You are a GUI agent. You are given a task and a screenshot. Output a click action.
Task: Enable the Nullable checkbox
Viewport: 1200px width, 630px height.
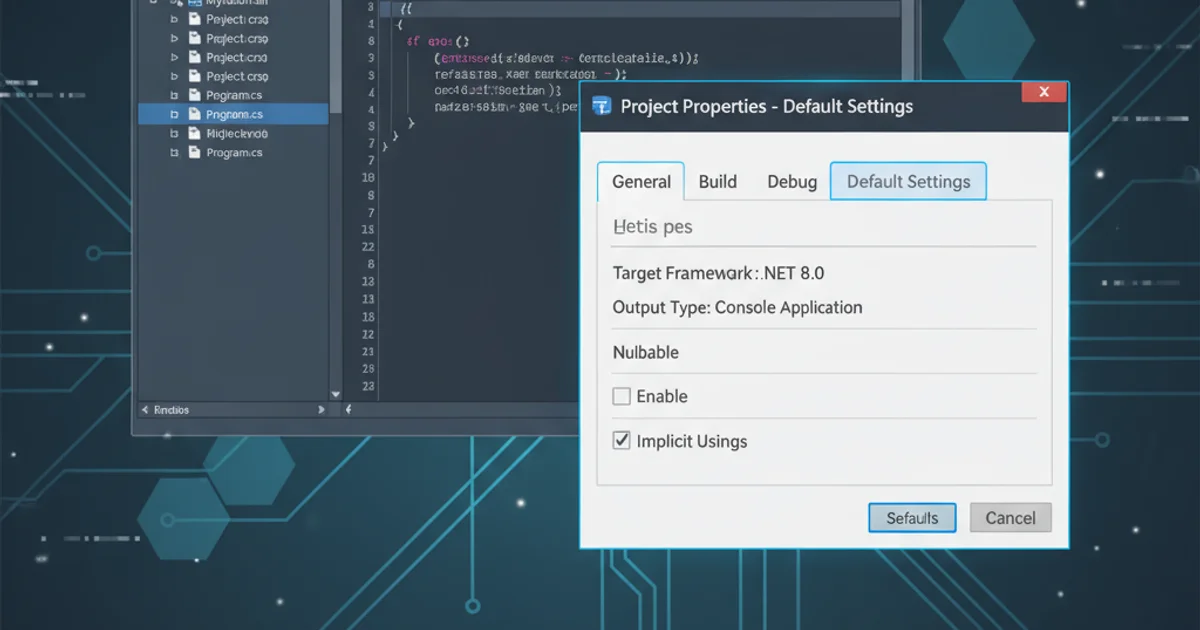(x=621, y=396)
